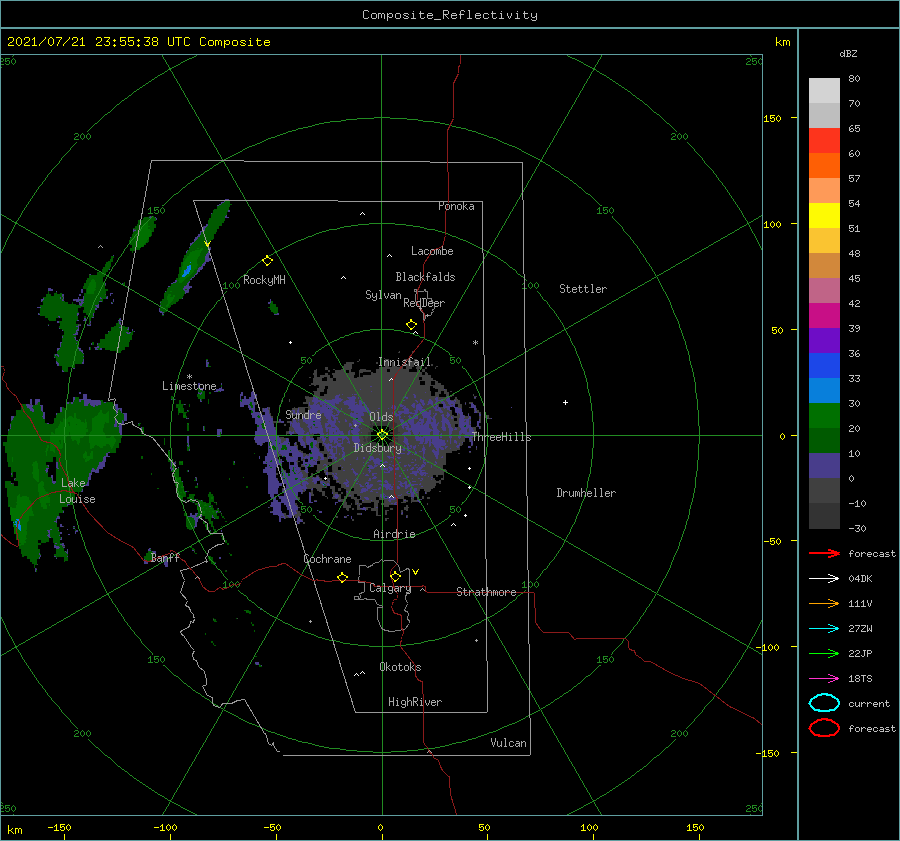900x841 pixels.
Task: Select the cyan 27ZW arrow icon
Action: click(824, 629)
